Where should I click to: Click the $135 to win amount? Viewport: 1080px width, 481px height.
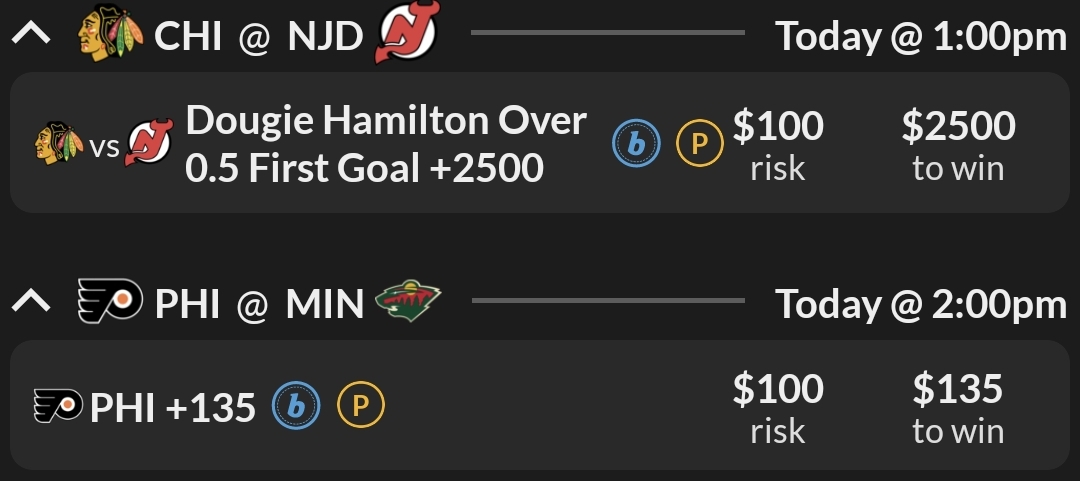coord(958,407)
